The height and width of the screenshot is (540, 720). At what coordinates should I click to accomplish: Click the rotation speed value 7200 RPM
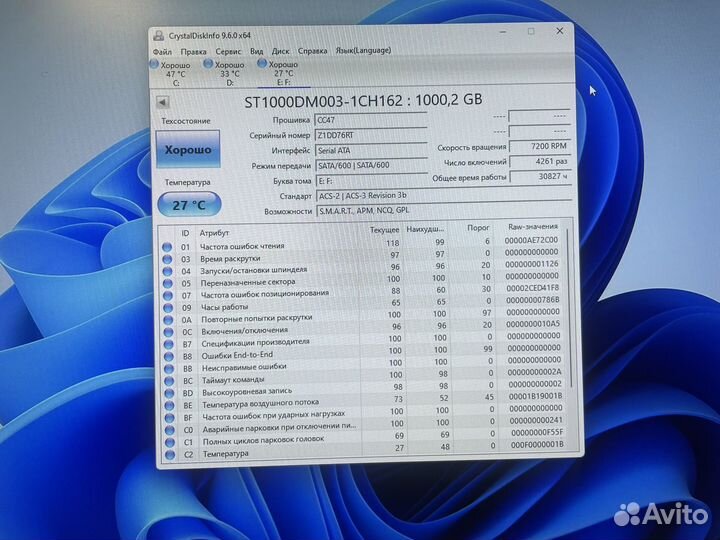540,146
